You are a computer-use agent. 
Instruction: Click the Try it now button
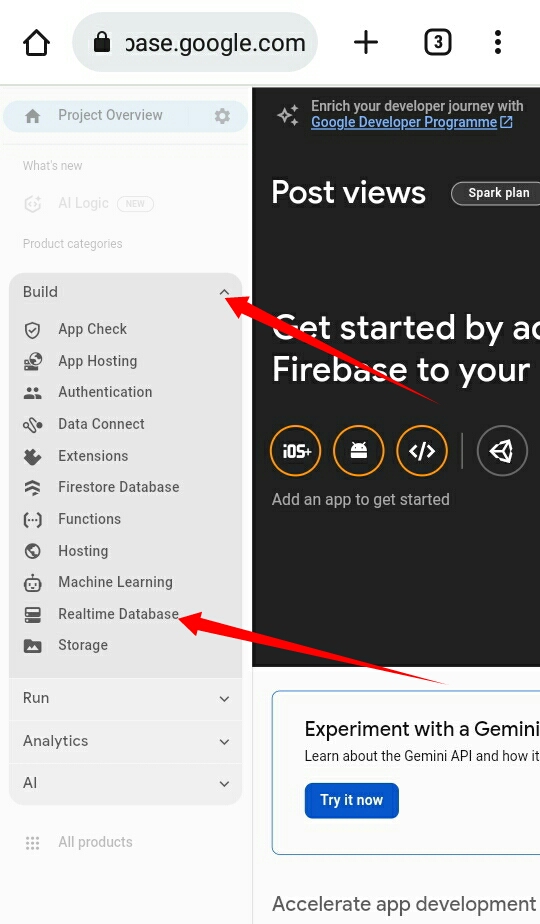tap(351, 800)
